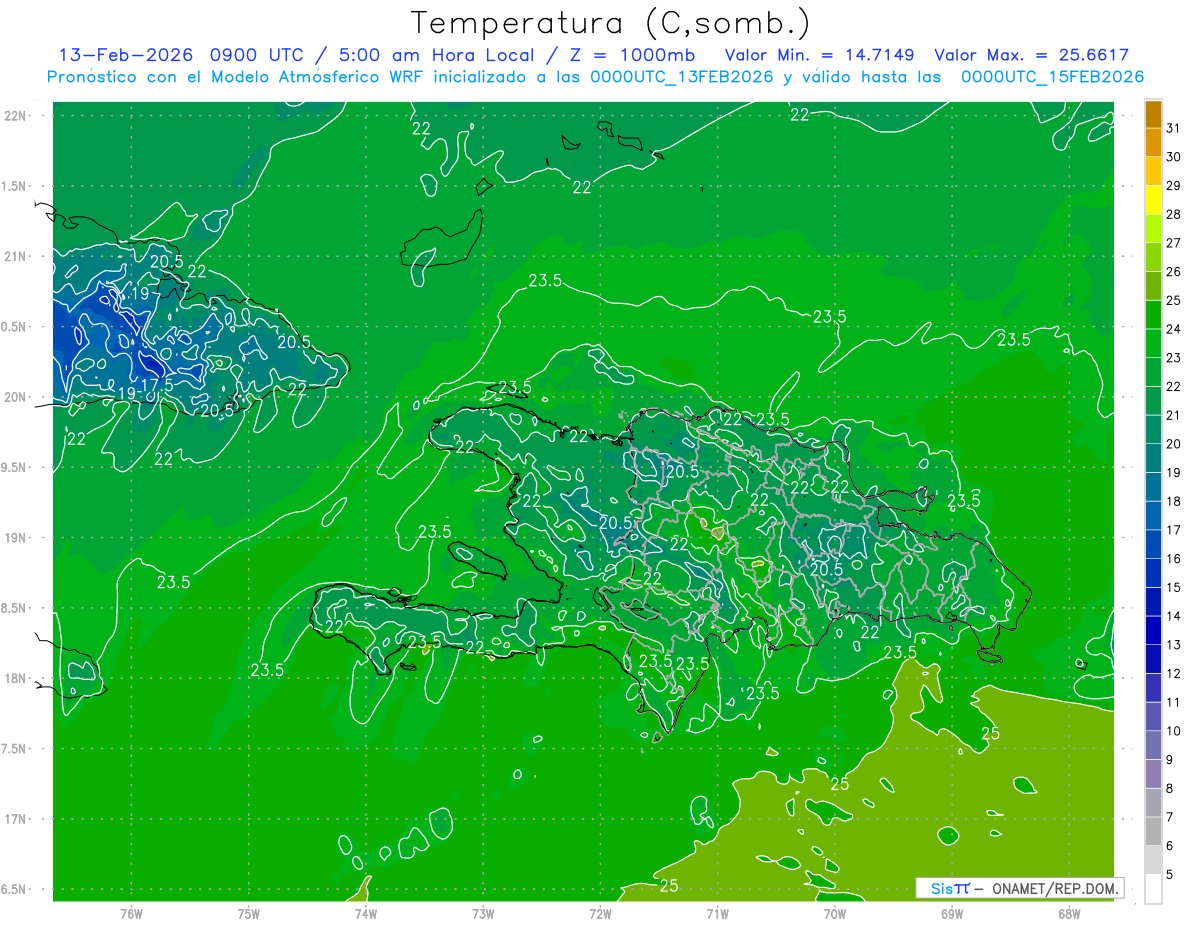Image resolution: width=1200 pixels, height=927 pixels.
Task: Click the orange swatch between legend 30 and 31
Action: pos(1153,143)
